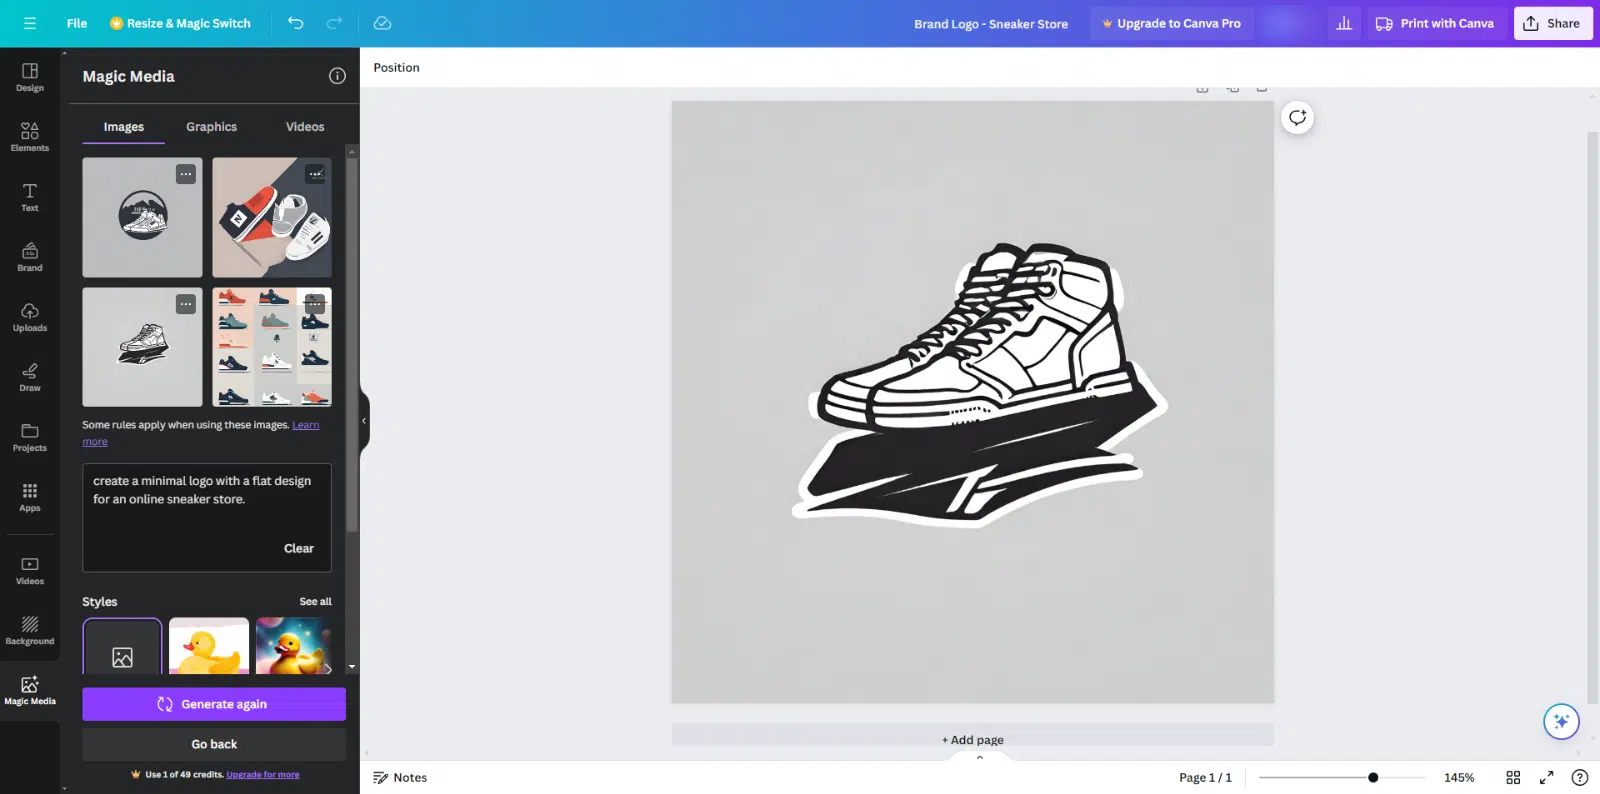This screenshot has height=794, width=1600.
Task: Open the grid view of pages
Action: point(1513,777)
